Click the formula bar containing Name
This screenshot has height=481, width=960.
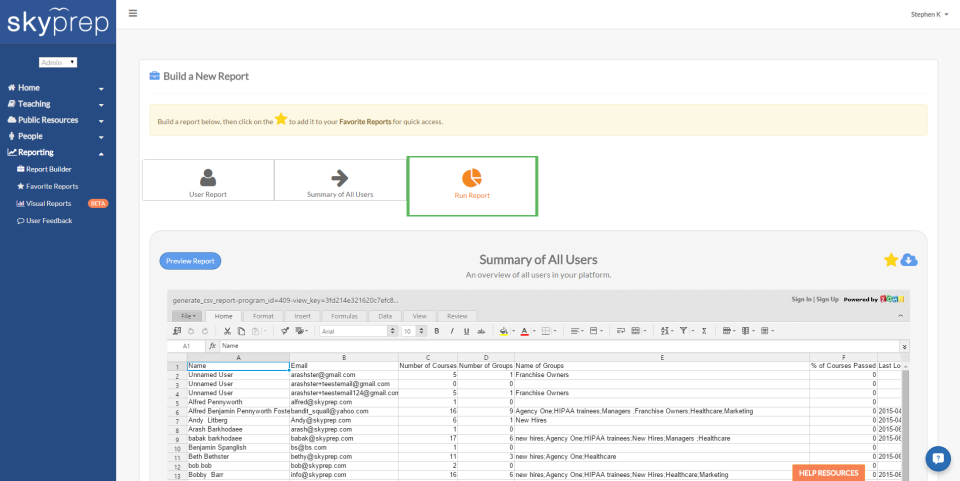click(x=560, y=346)
